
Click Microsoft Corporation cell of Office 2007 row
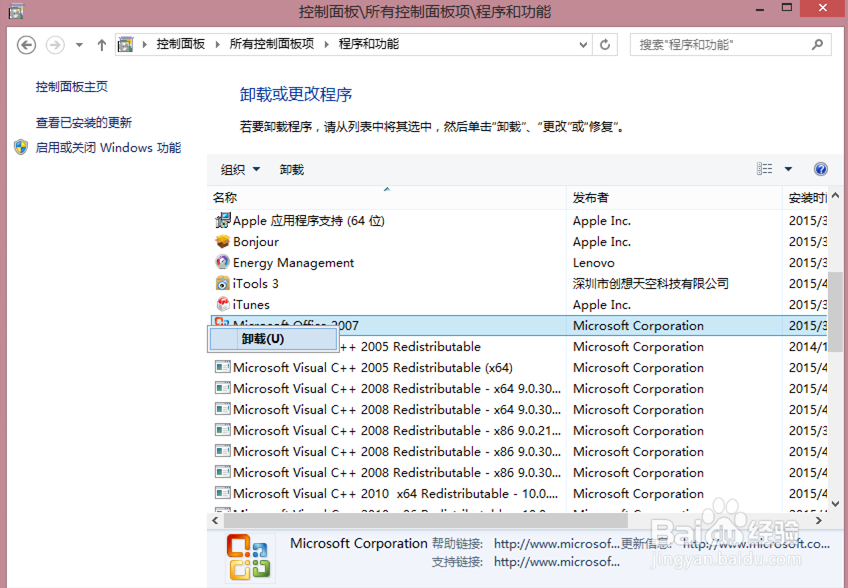coord(638,326)
